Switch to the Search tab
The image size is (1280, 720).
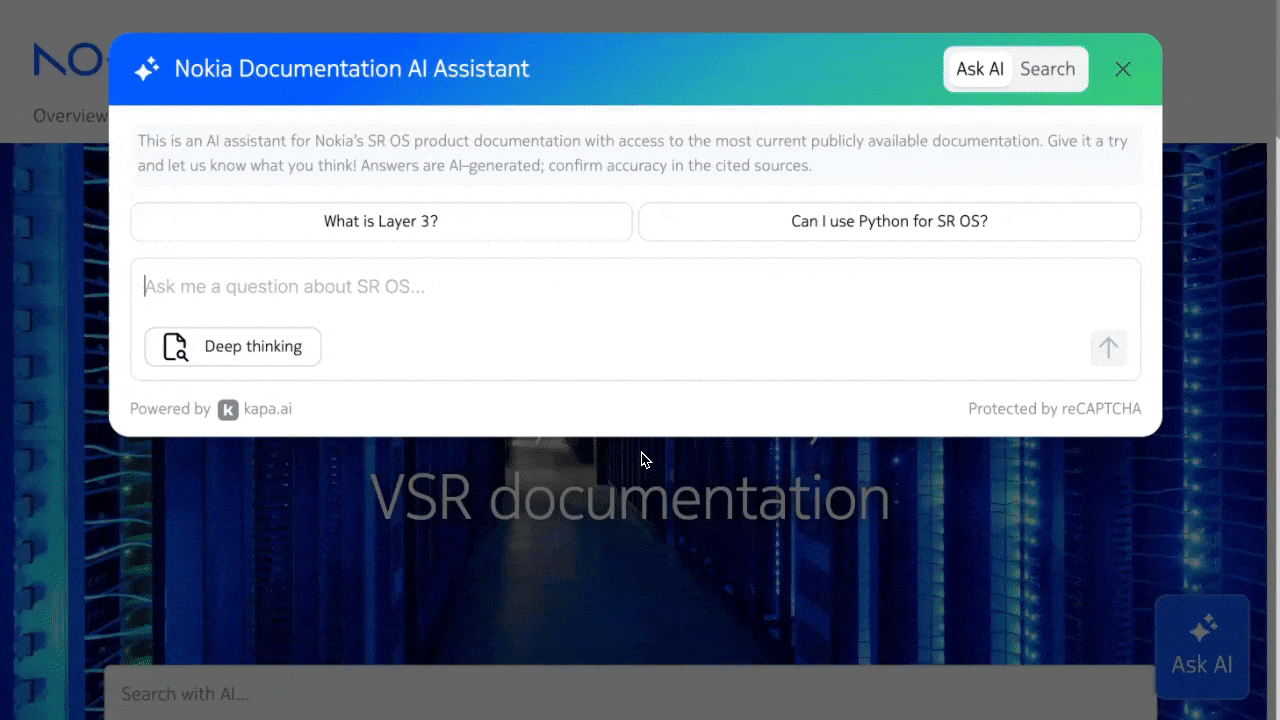tap(1047, 69)
